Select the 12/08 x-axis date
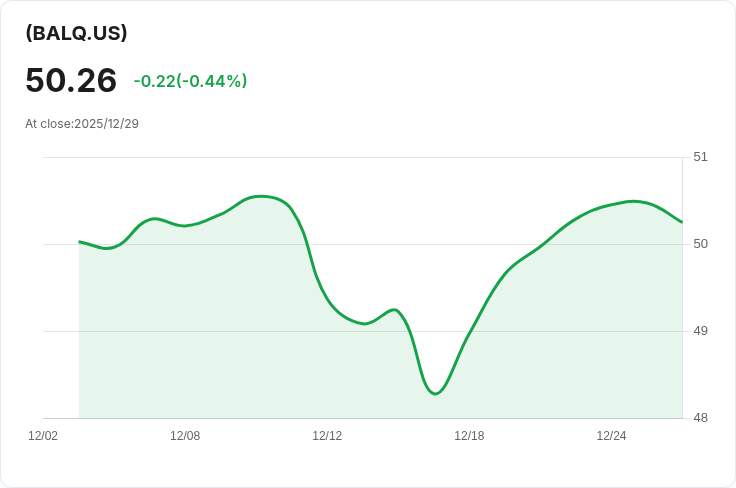736x488 pixels. (185, 436)
